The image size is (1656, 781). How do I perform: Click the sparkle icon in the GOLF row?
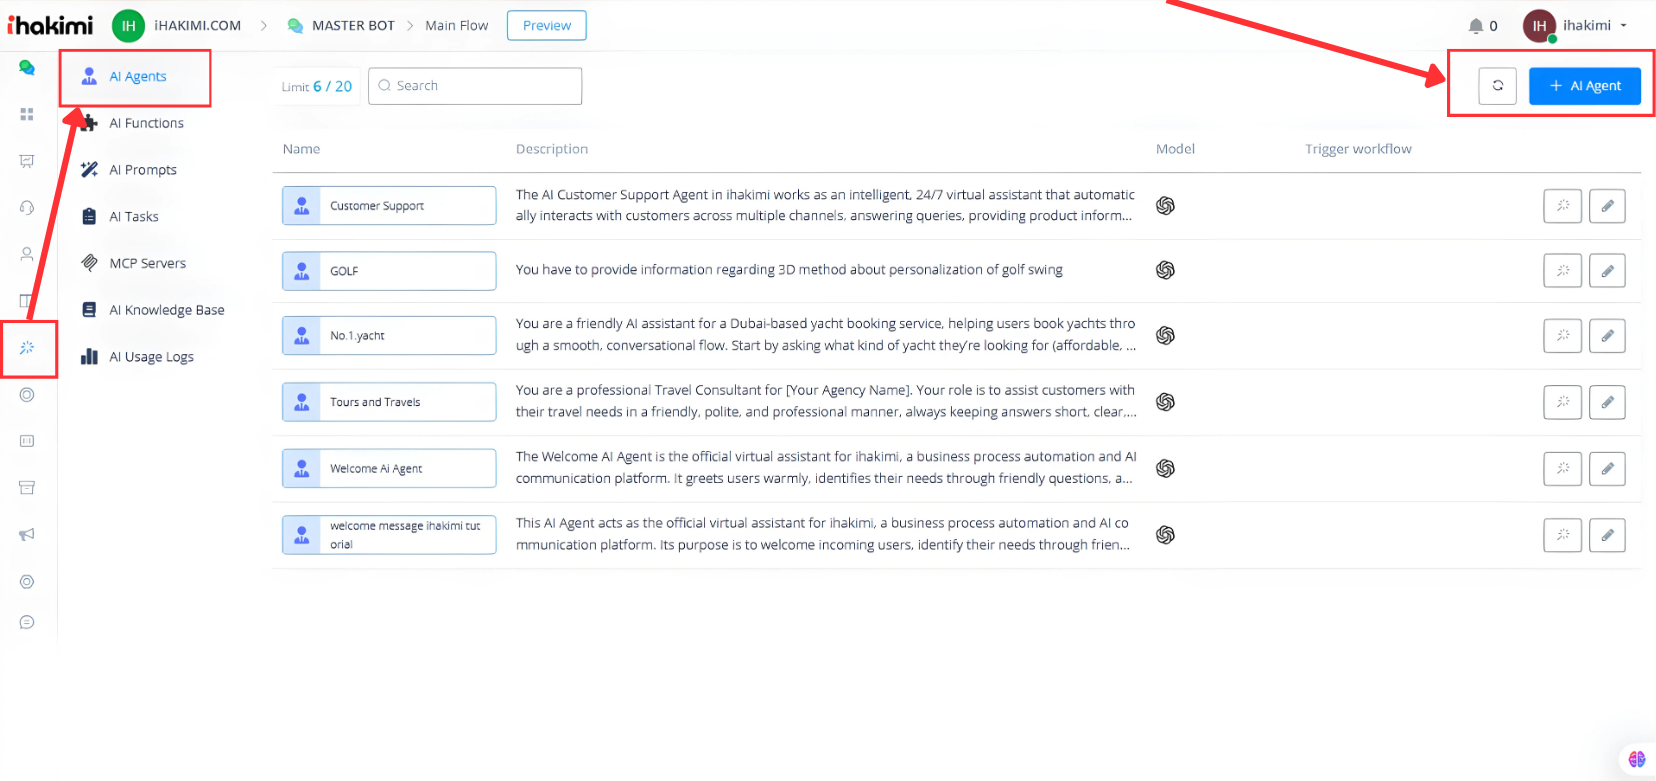click(x=1562, y=271)
